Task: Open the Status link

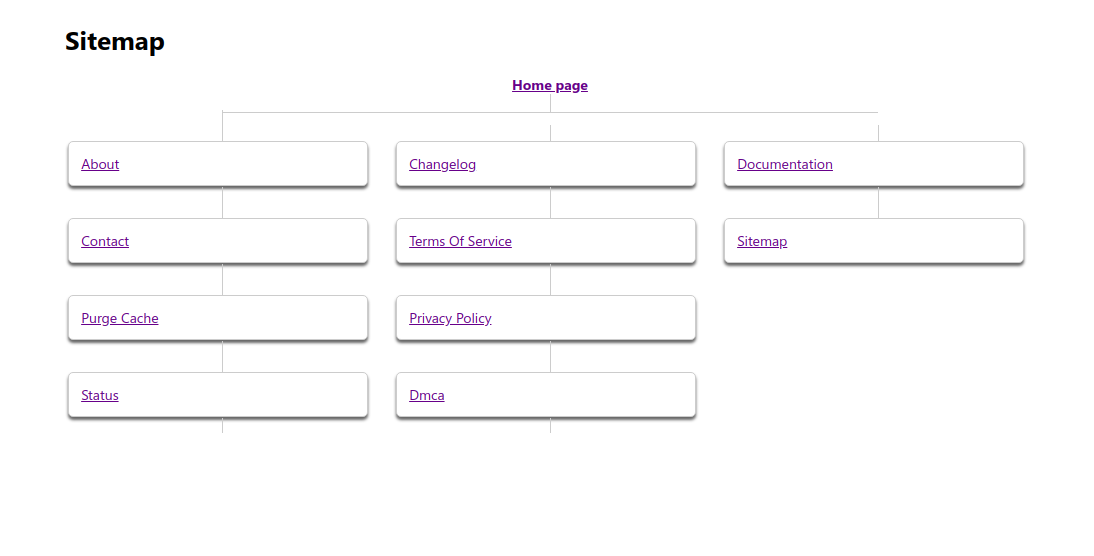Action: [x=100, y=396]
